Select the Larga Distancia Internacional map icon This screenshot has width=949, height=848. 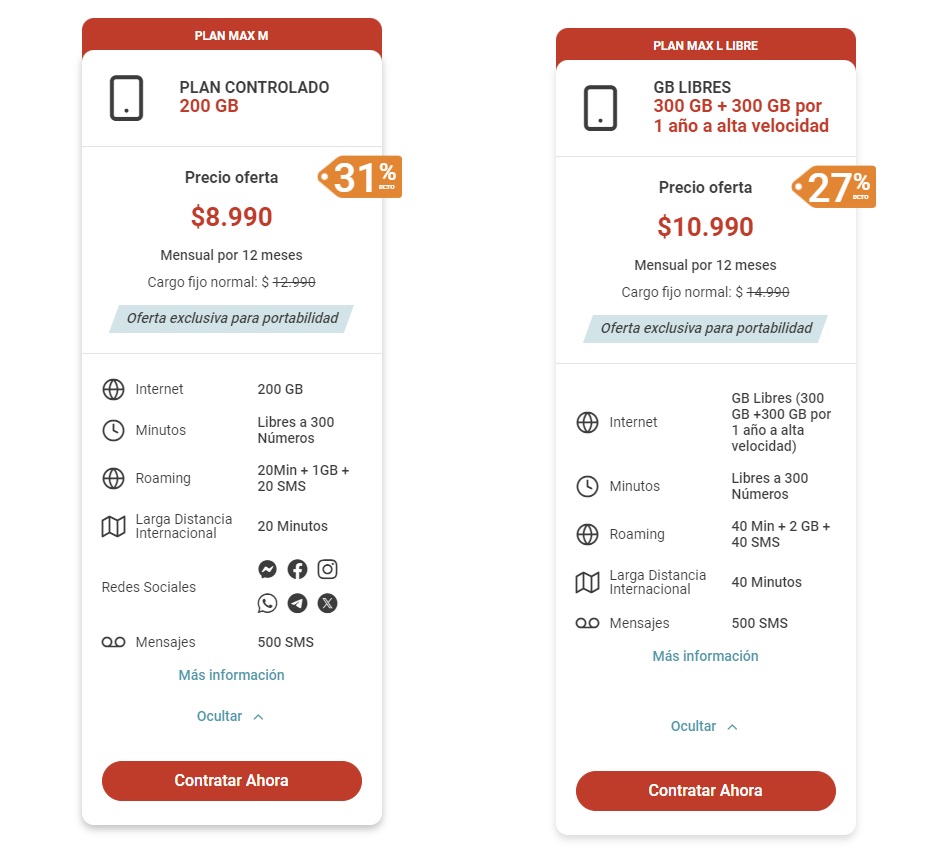(113, 526)
